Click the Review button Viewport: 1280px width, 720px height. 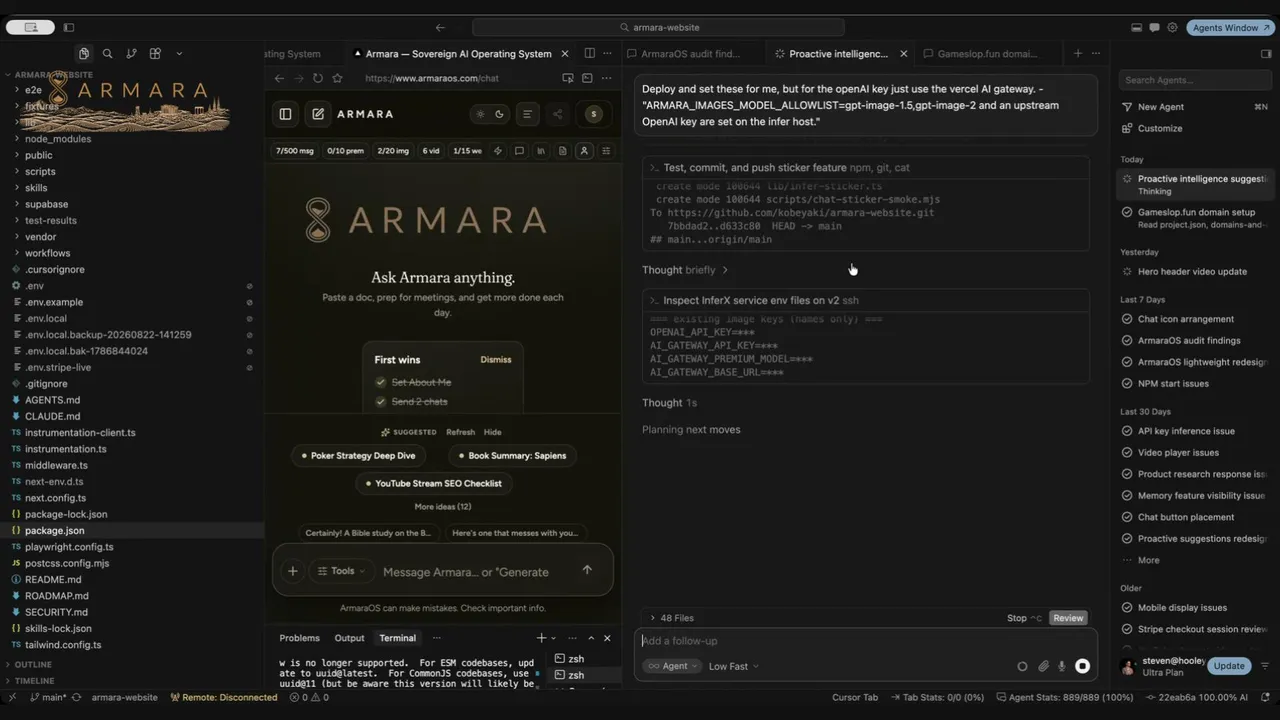click(x=1068, y=618)
